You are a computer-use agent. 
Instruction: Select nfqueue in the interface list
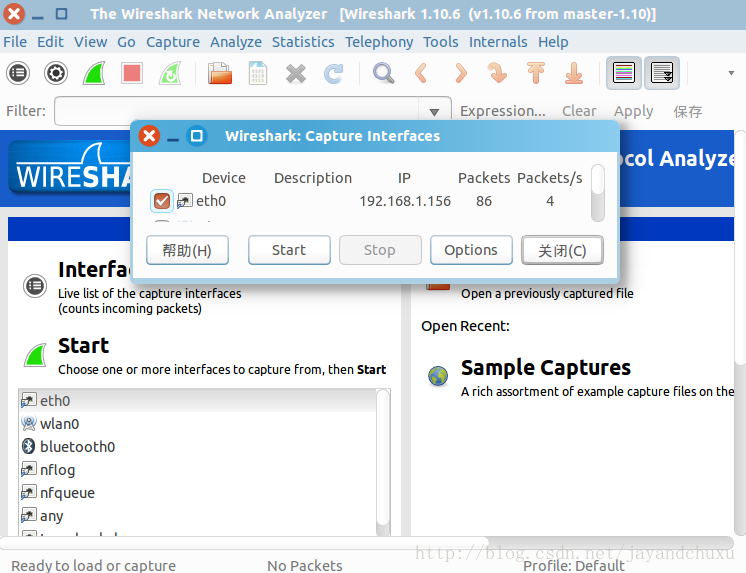(x=198, y=493)
